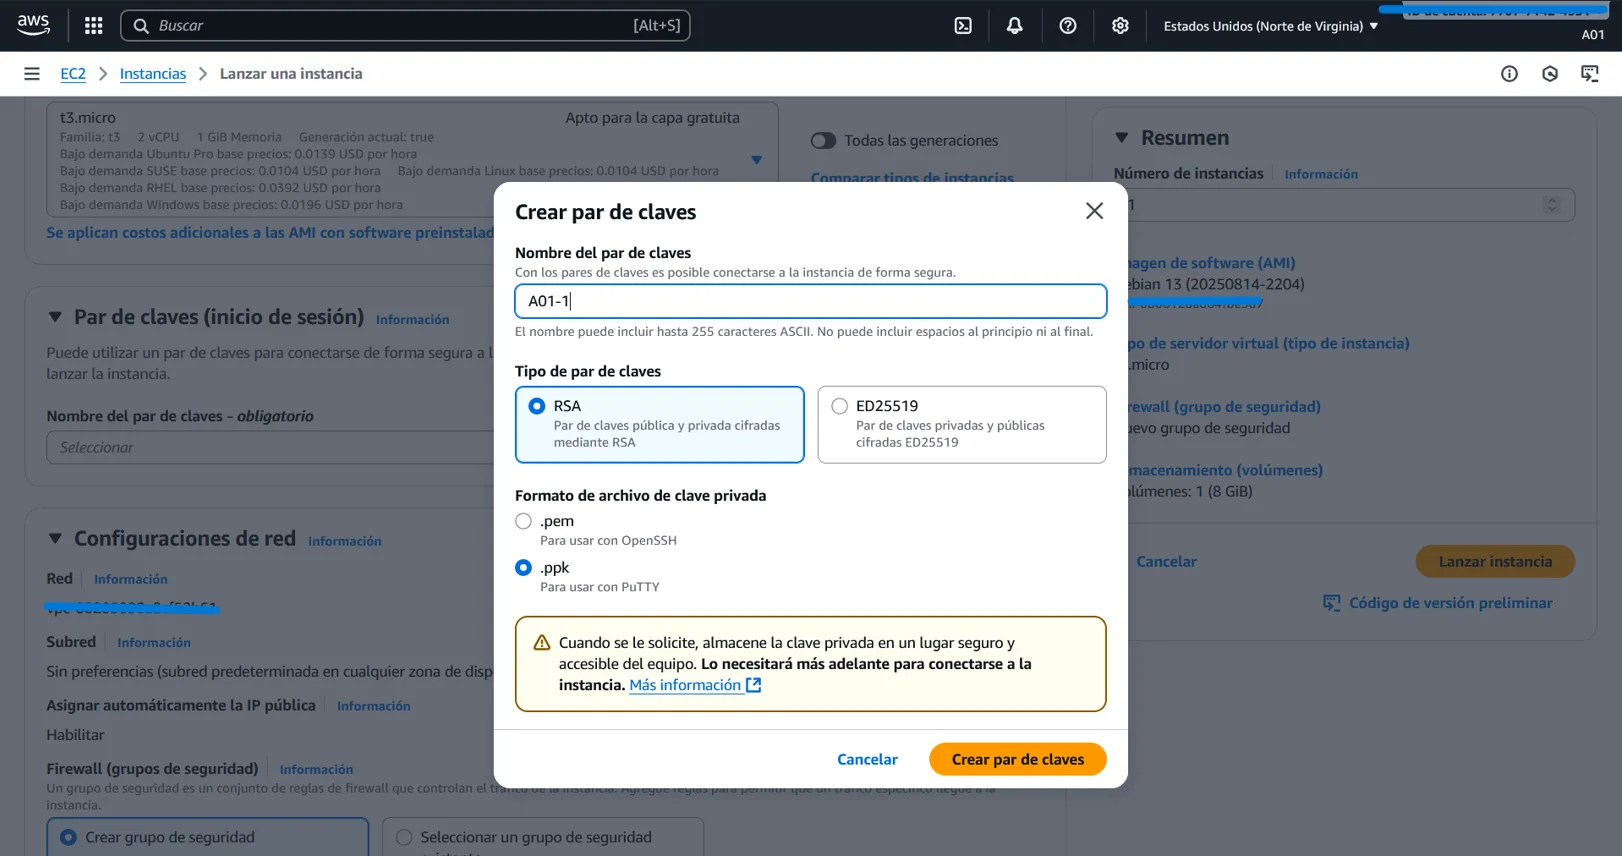Open the notifications bell
Image resolution: width=1622 pixels, height=856 pixels.
1014,26
